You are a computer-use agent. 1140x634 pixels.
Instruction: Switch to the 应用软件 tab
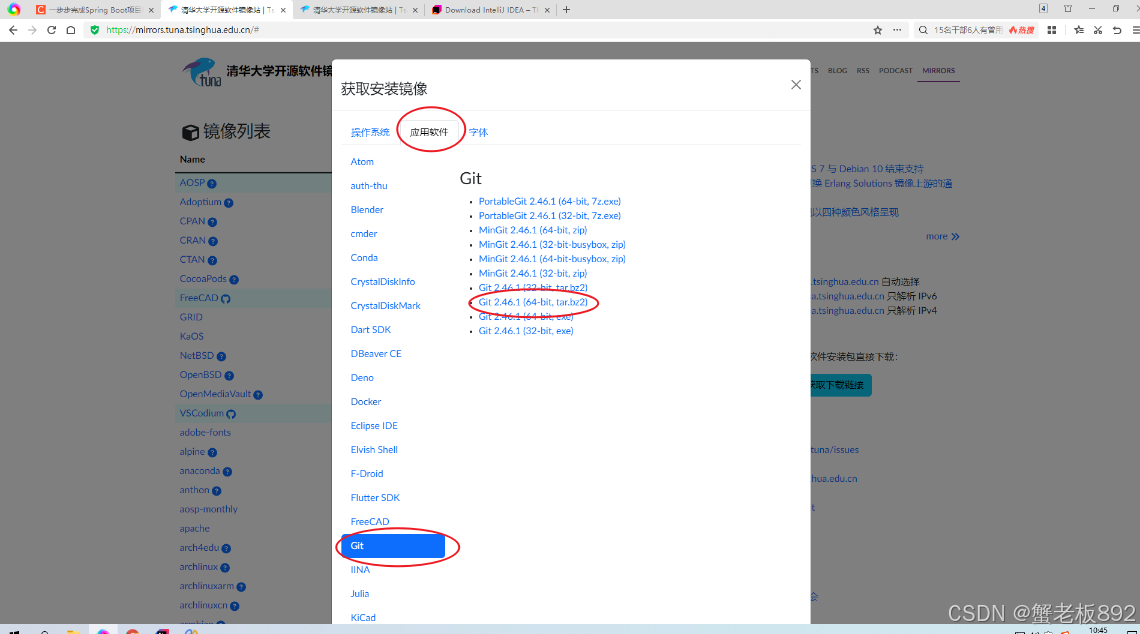pyautogui.click(x=429, y=132)
